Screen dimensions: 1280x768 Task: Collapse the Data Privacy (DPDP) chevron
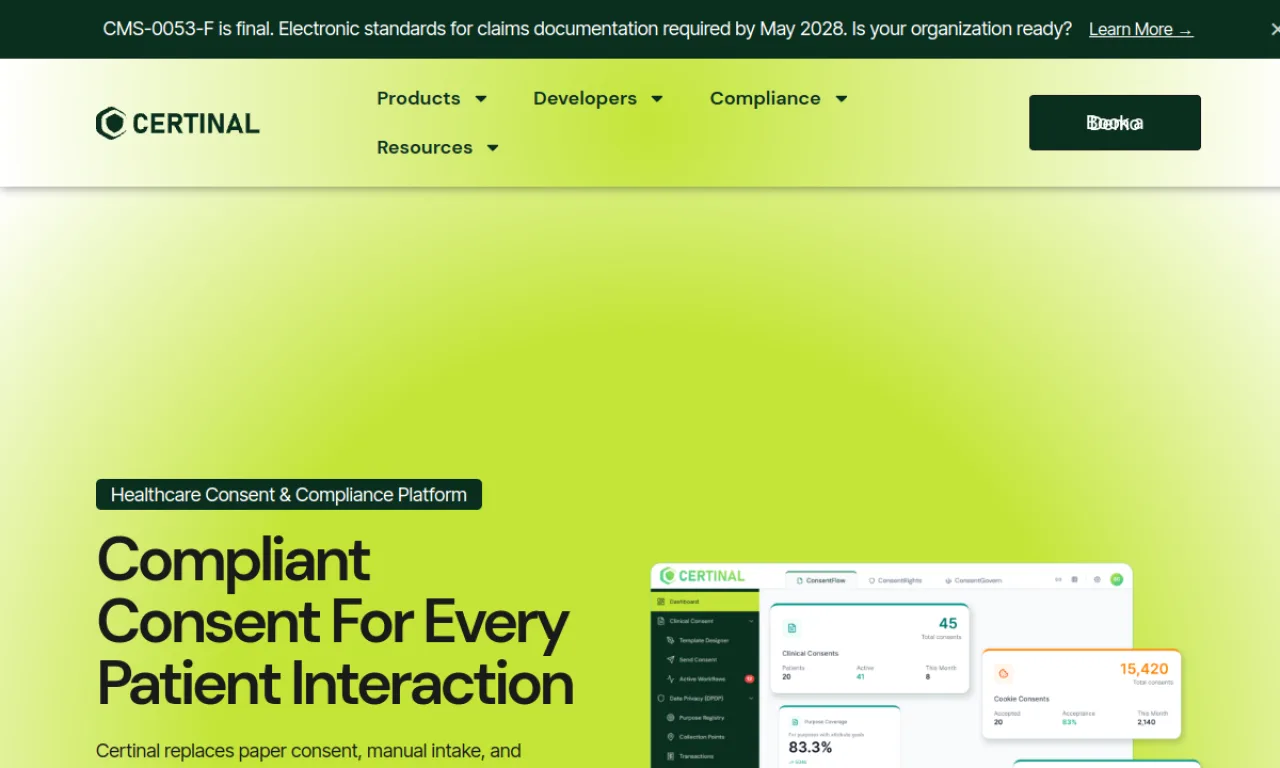tap(751, 698)
